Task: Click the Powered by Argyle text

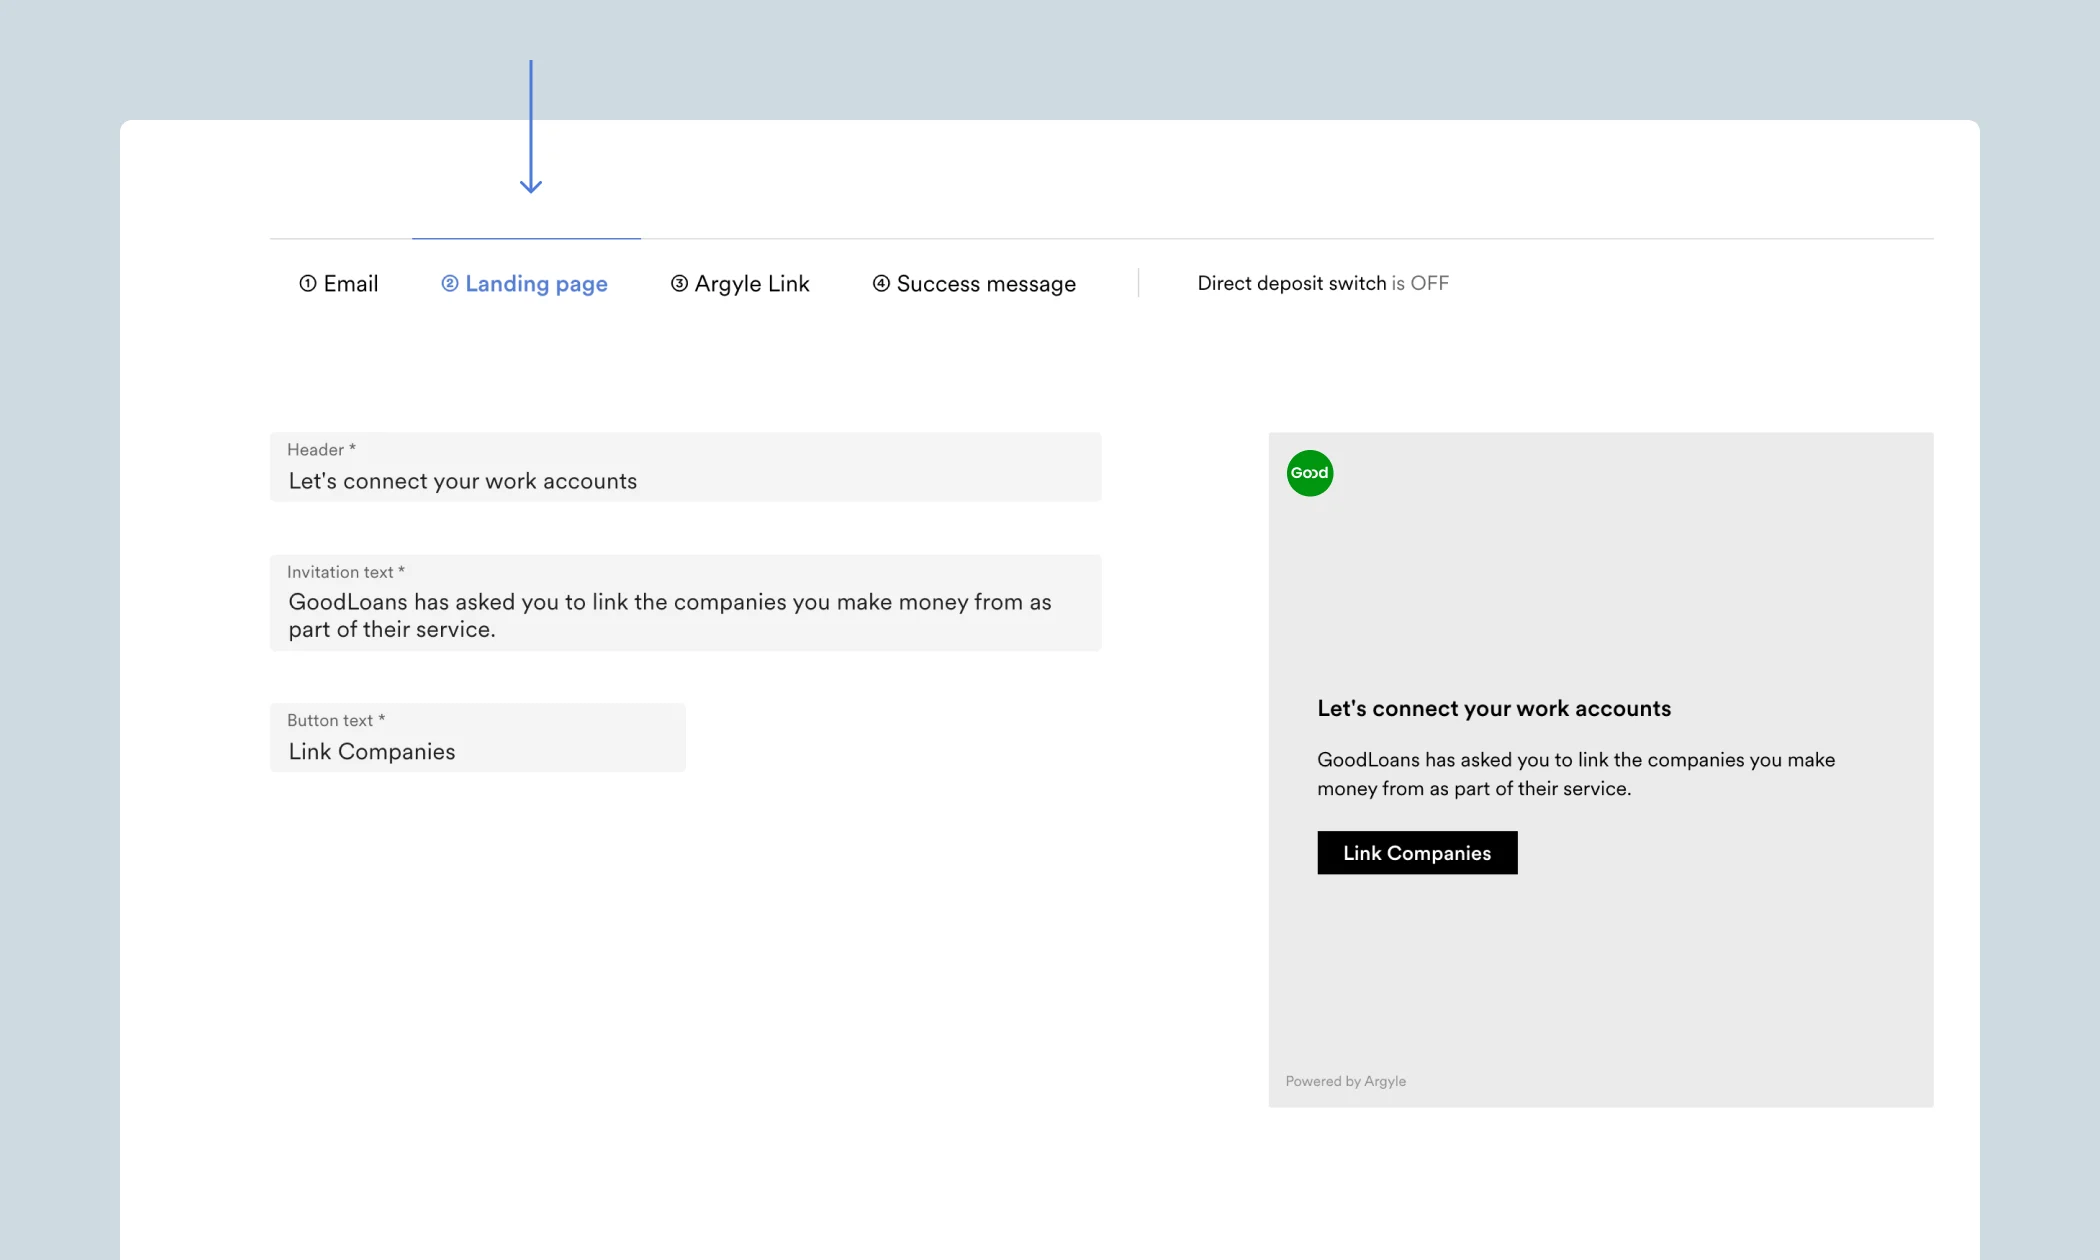Action: [x=1346, y=1081]
